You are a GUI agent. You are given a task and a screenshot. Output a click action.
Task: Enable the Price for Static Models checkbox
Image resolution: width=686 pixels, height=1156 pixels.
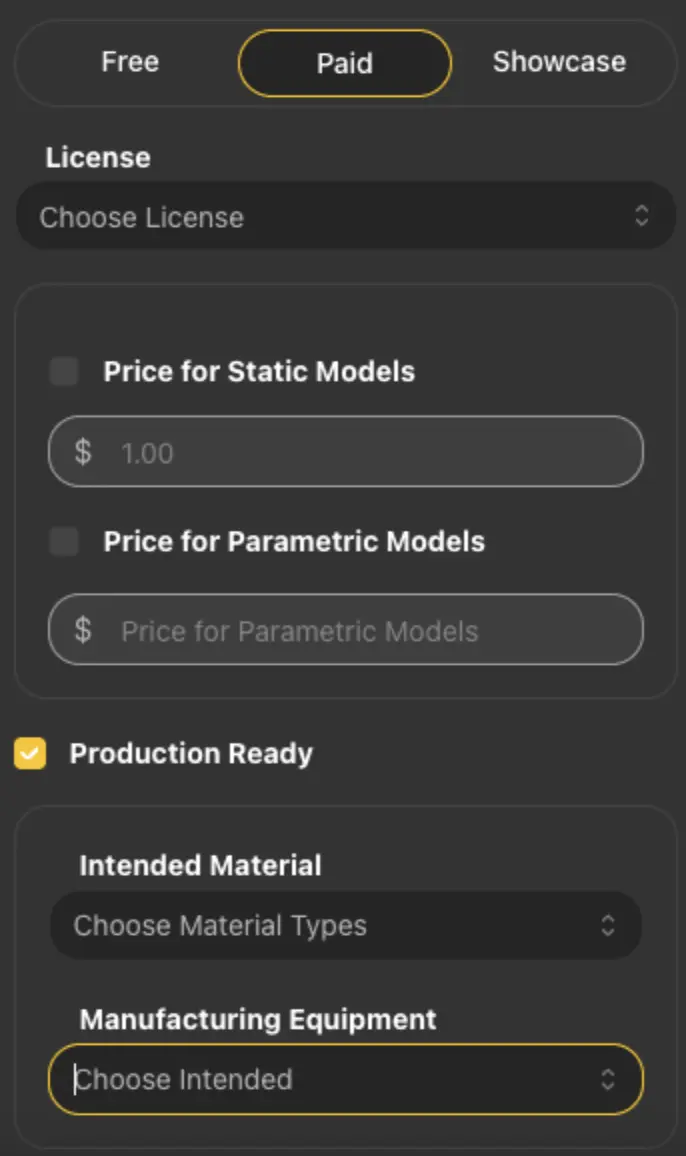pos(64,371)
